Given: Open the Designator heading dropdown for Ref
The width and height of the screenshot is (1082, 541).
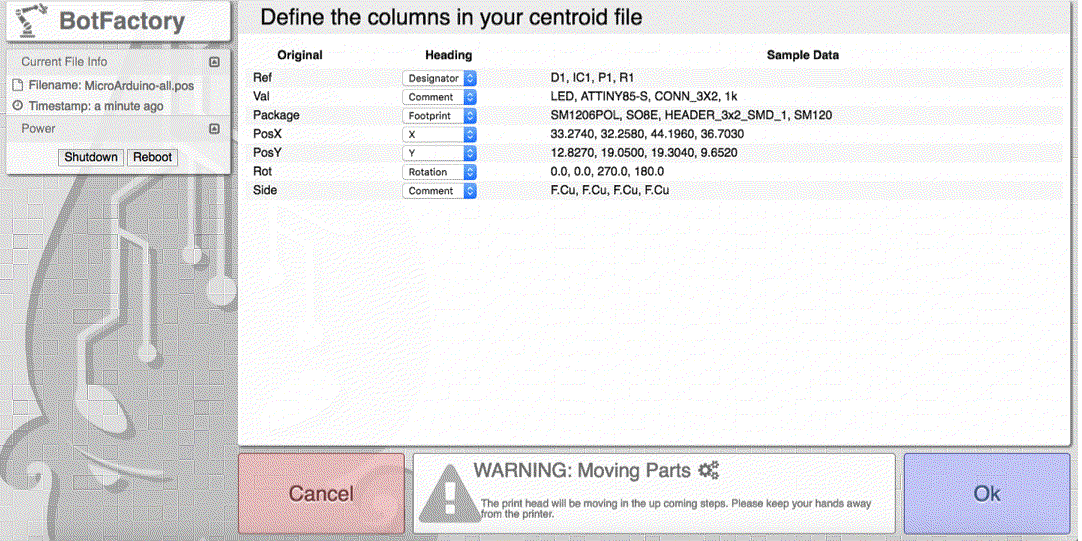Looking at the screenshot, I should 440,78.
